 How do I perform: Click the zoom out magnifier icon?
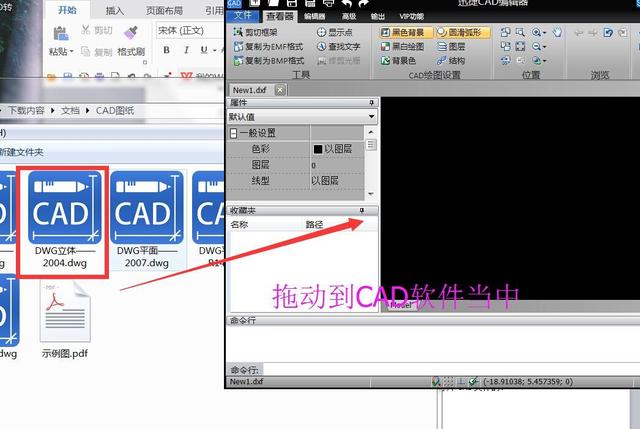(536, 47)
